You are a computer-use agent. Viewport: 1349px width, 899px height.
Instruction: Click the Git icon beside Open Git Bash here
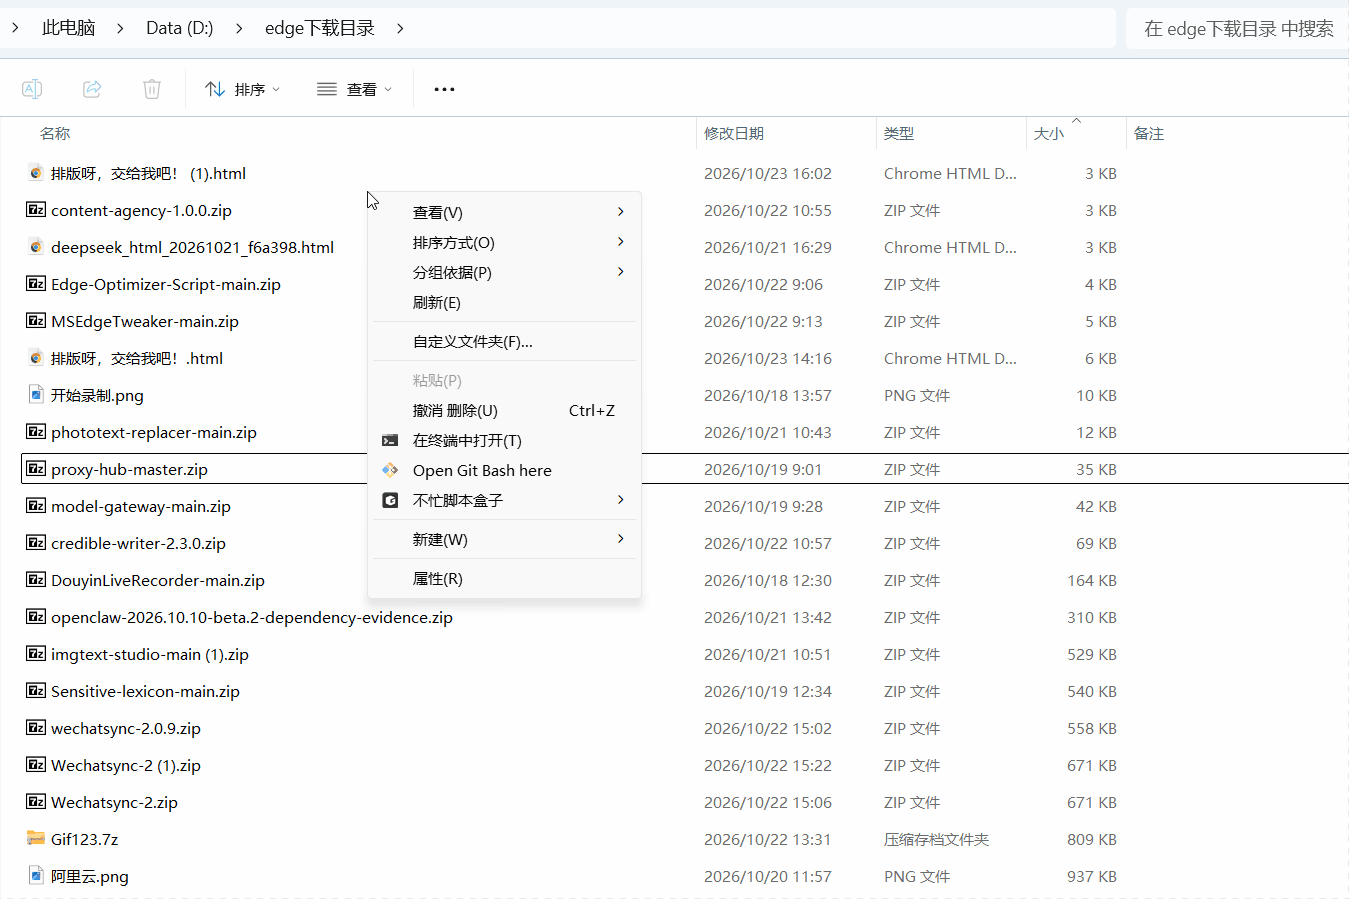(x=390, y=470)
